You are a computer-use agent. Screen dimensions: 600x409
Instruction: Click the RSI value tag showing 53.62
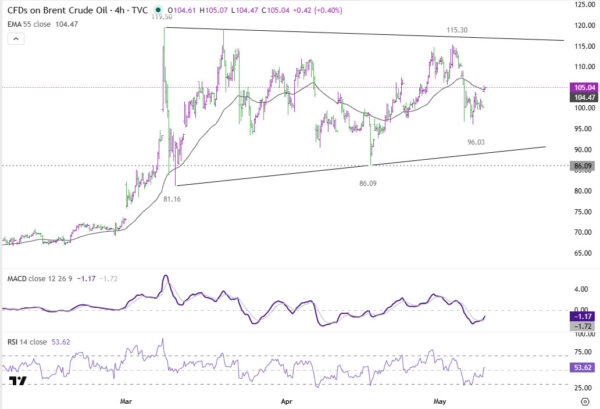point(584,367)
